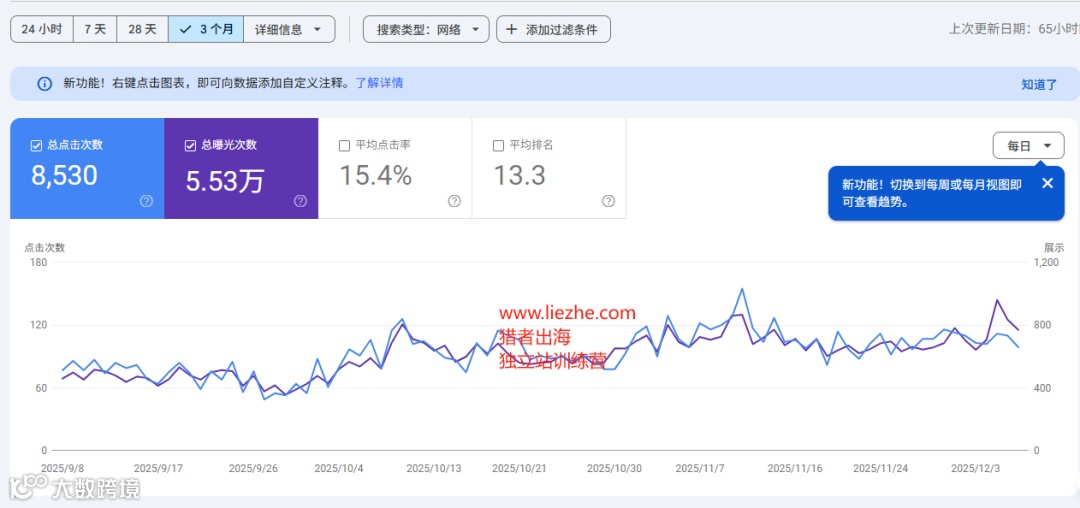Image resolution: width=1080 pixels, height=508 pixels.
Task: Click the 15.4% average CTR value
Action: pos(376,176)
